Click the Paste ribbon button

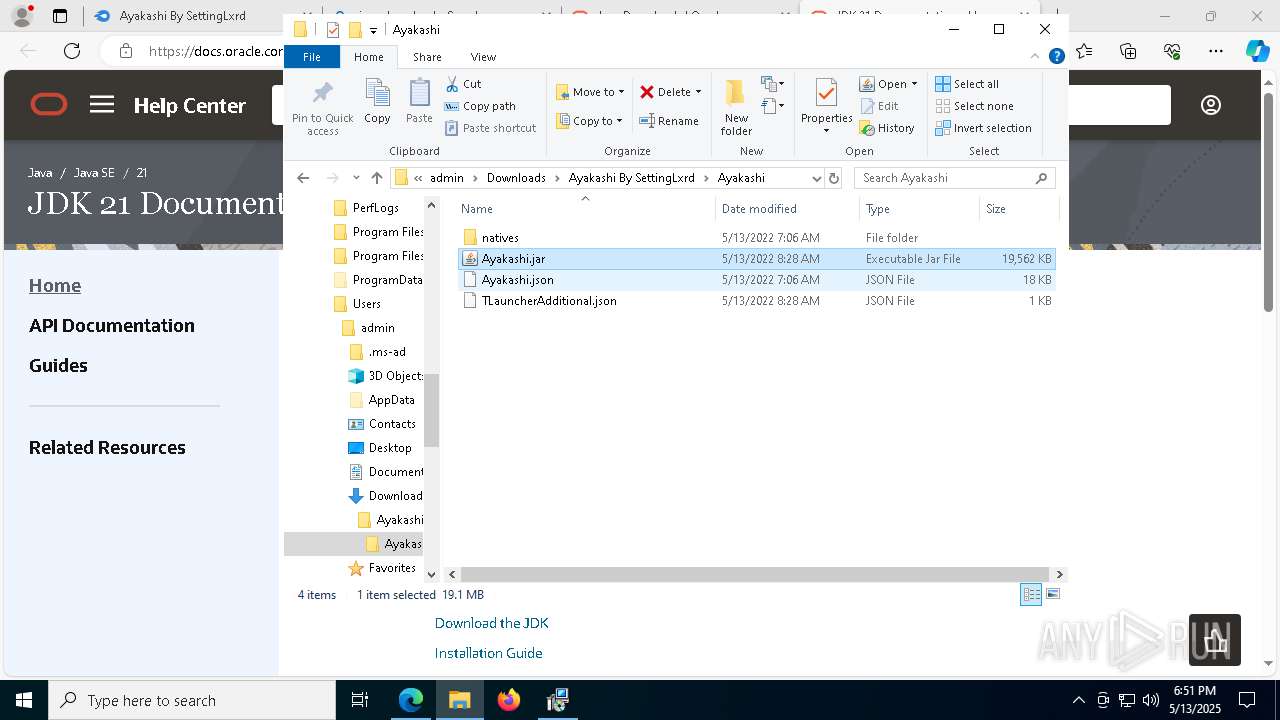(419, 101)
